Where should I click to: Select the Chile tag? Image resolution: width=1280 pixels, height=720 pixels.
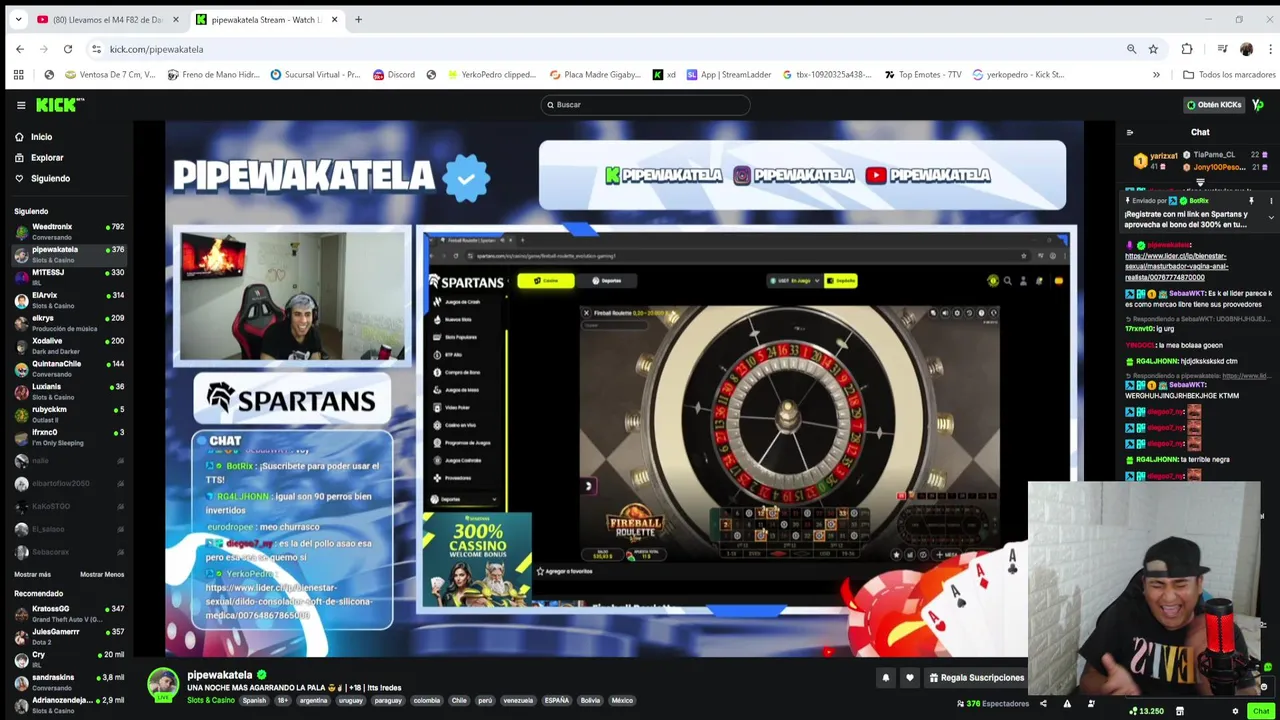pyautogui.click(x=459, y=701)
